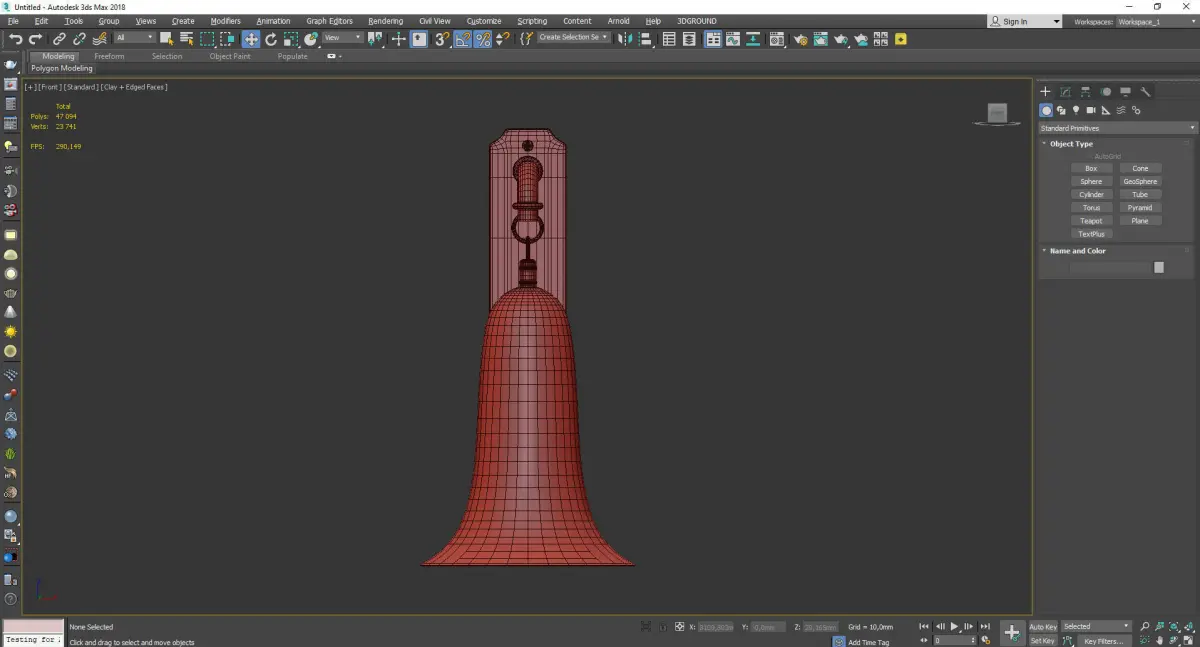Select the Select Object tool
This screenshot has height=647, width=1200.
167,39
